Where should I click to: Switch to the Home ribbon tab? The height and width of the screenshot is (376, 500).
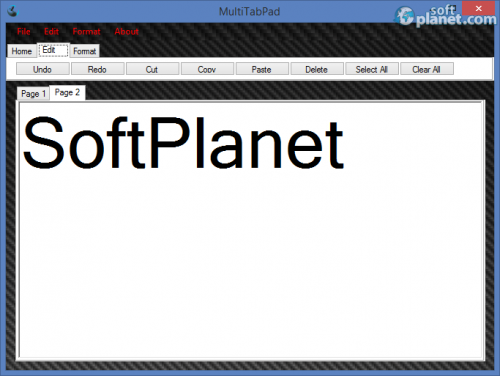tap(22, 51)
